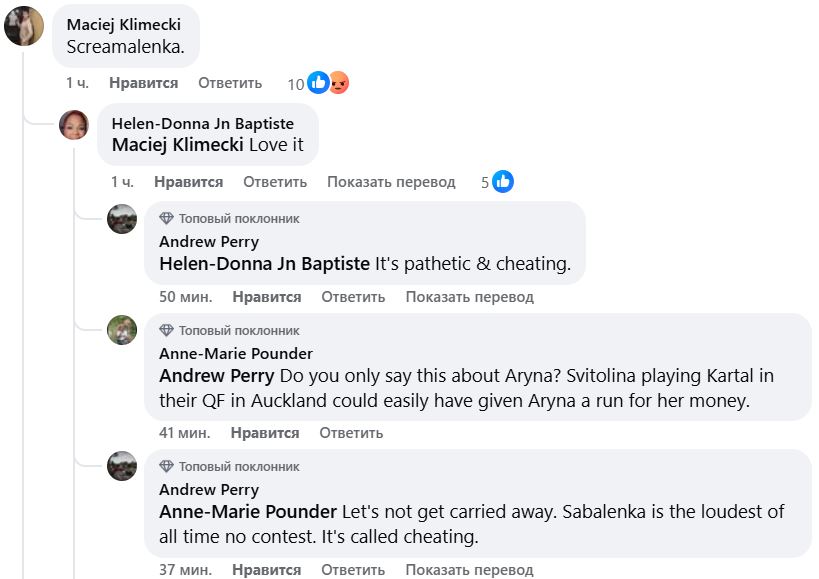The width and height of the screenshot is (819, 579).
Task: Show translation of Andrew Perry's pathetic comment
Action: (469, 297)
